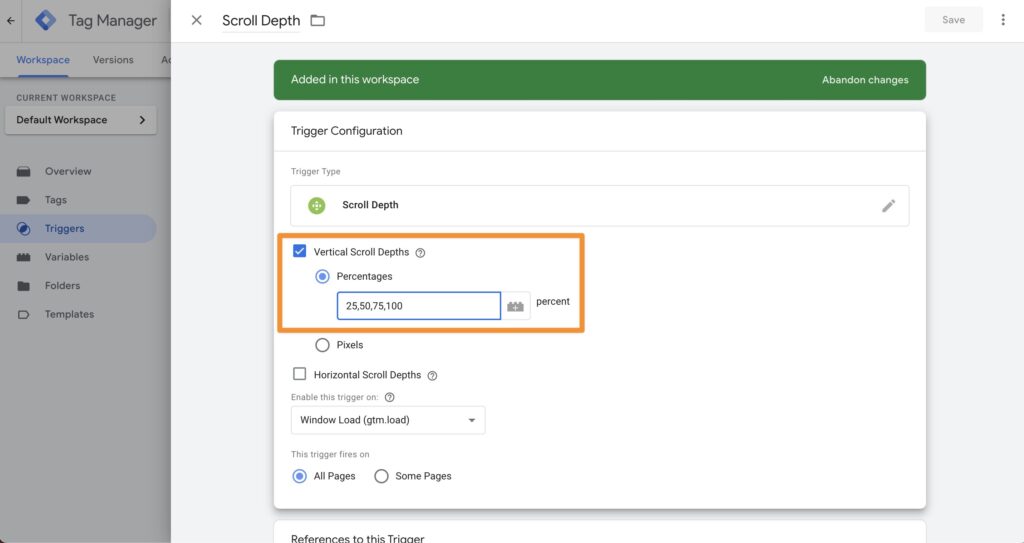The height and width of the screenshot is (543, 1024).
Task: Click the percentages field showing 25,50,75,100
Action: [x=419, y=306]
